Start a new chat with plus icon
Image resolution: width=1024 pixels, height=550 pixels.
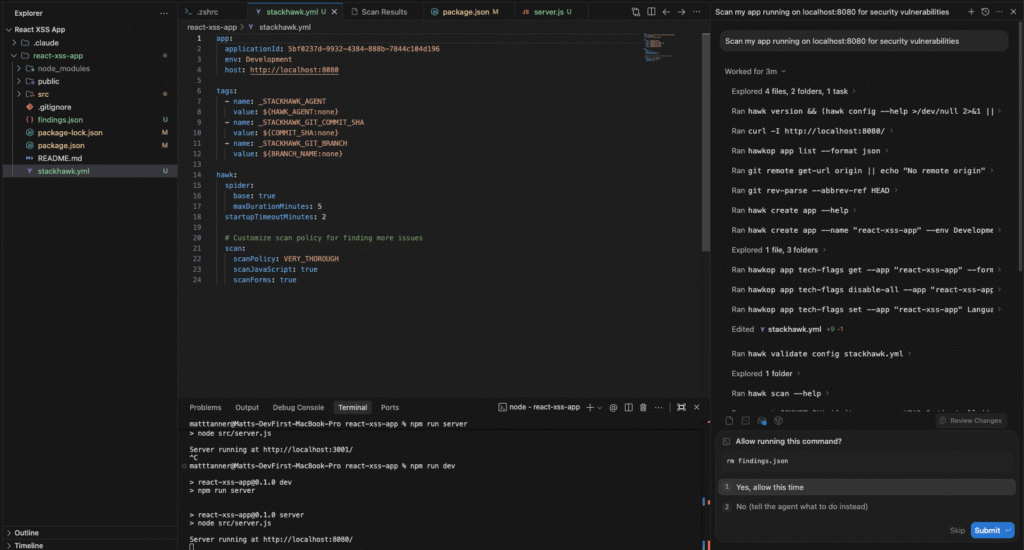pyautogui.click(x=971, y=12)
